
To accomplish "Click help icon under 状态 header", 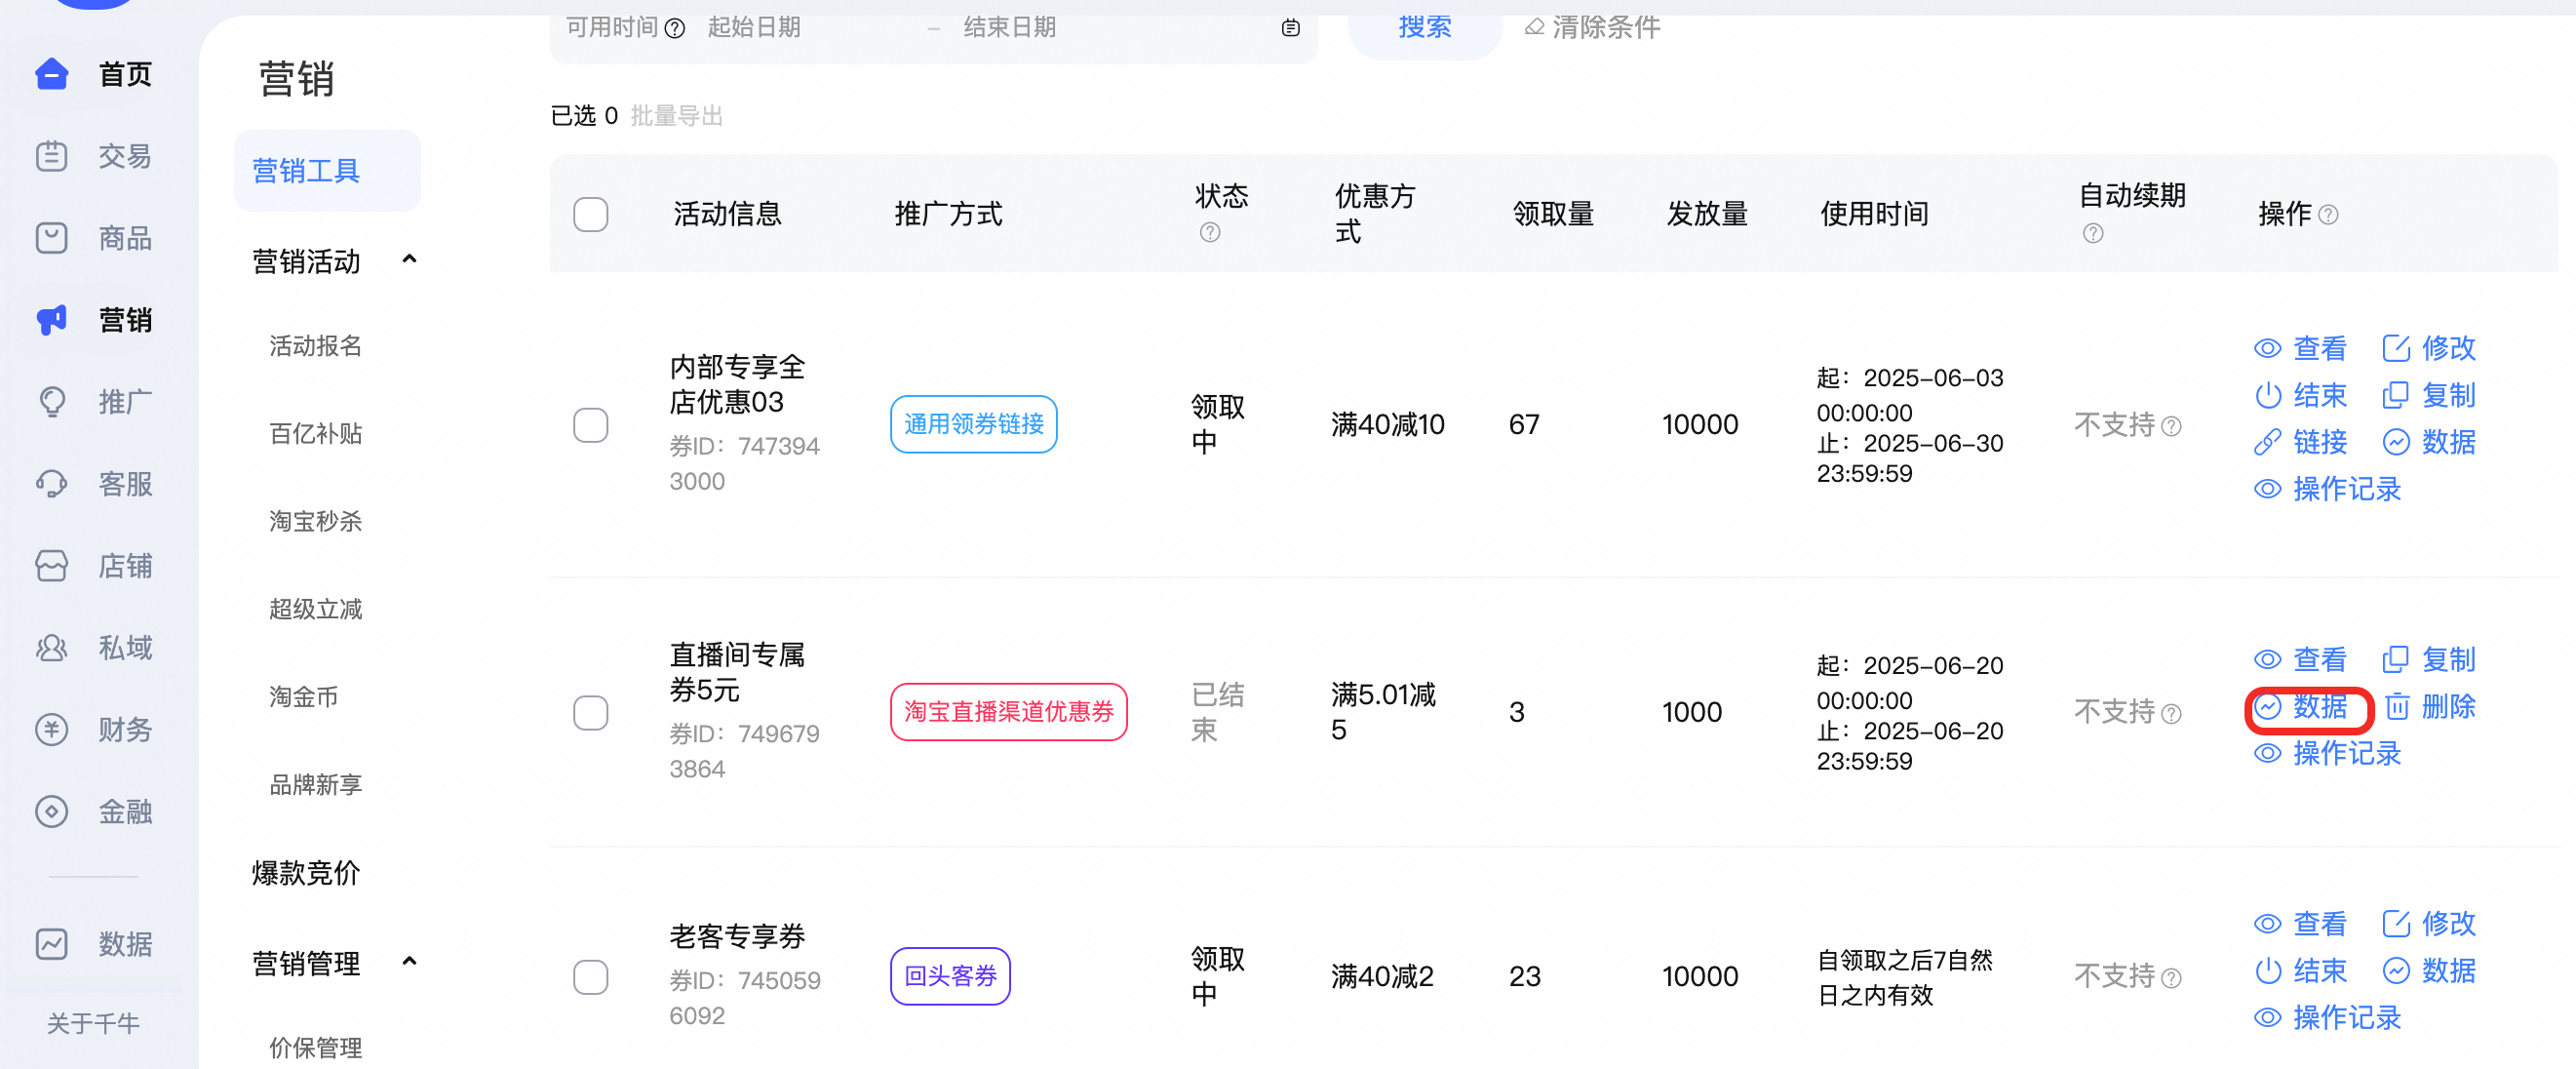I will [x=1210, y=232].
